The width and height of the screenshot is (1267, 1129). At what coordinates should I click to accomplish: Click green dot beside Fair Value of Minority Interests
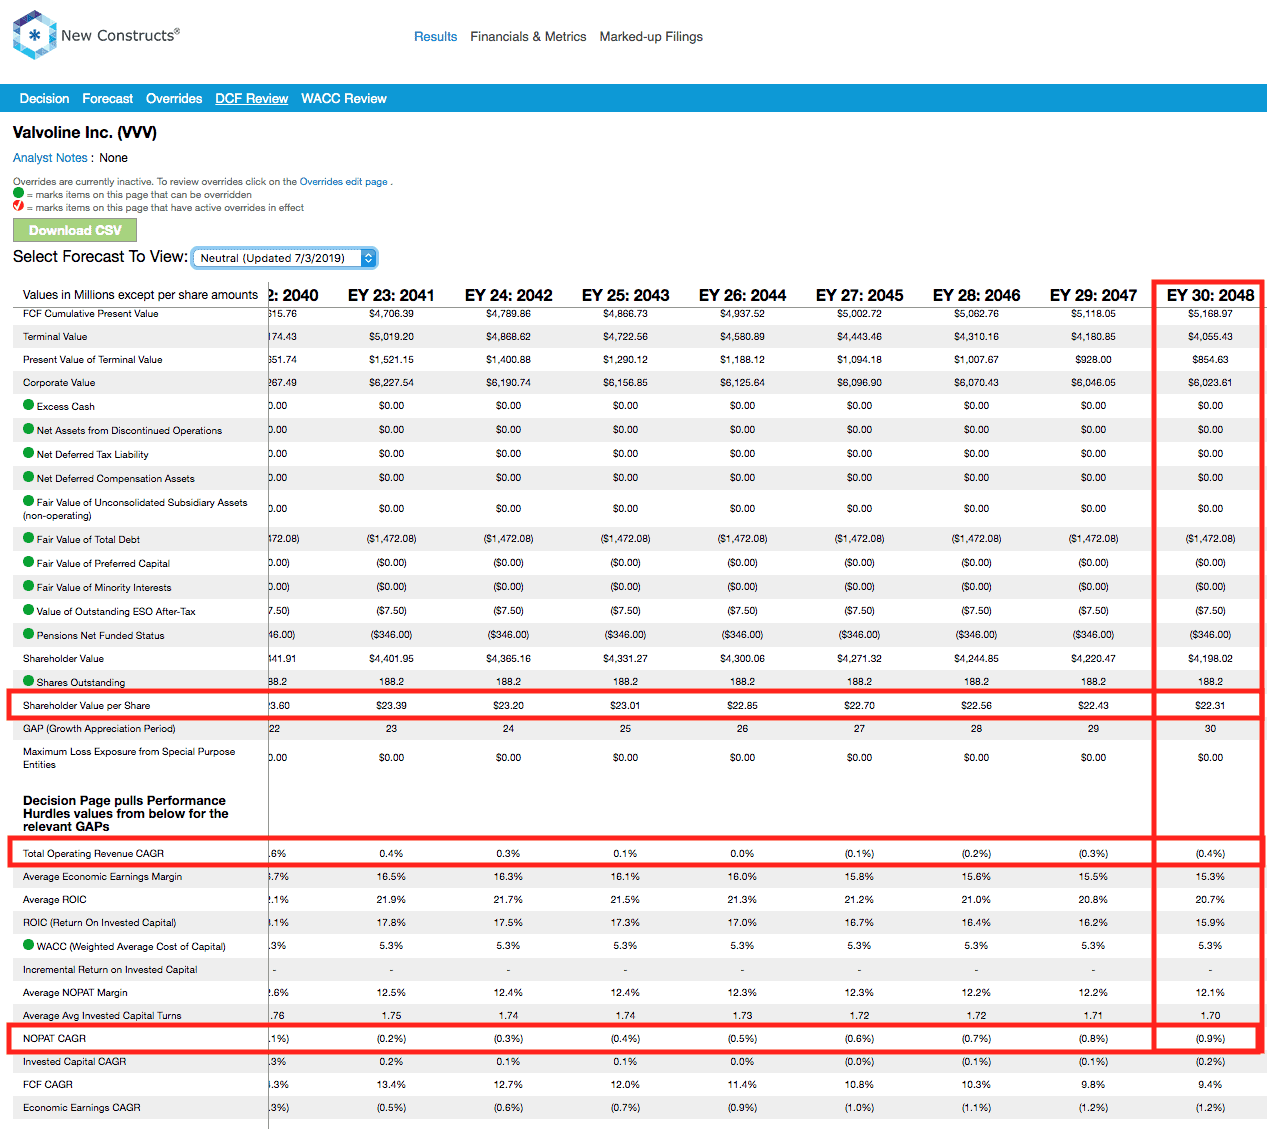[29, 586]
